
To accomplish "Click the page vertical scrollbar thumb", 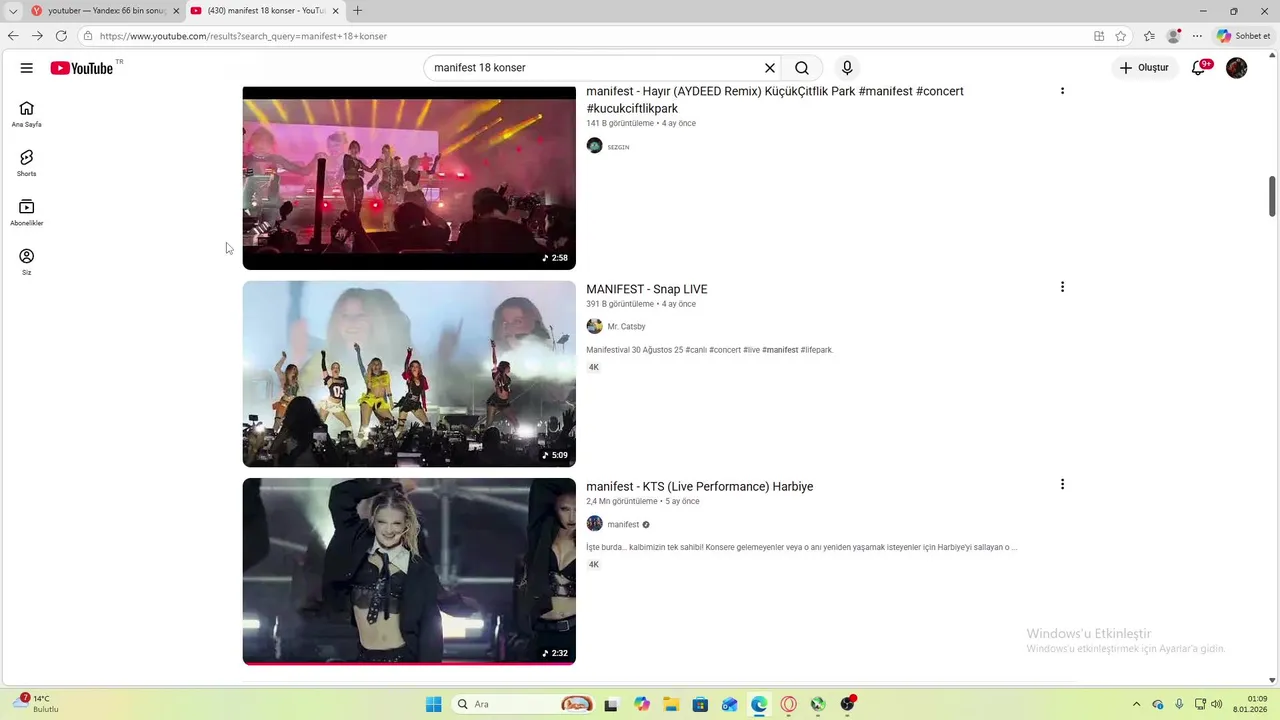I will click(x=1272, y=196).
